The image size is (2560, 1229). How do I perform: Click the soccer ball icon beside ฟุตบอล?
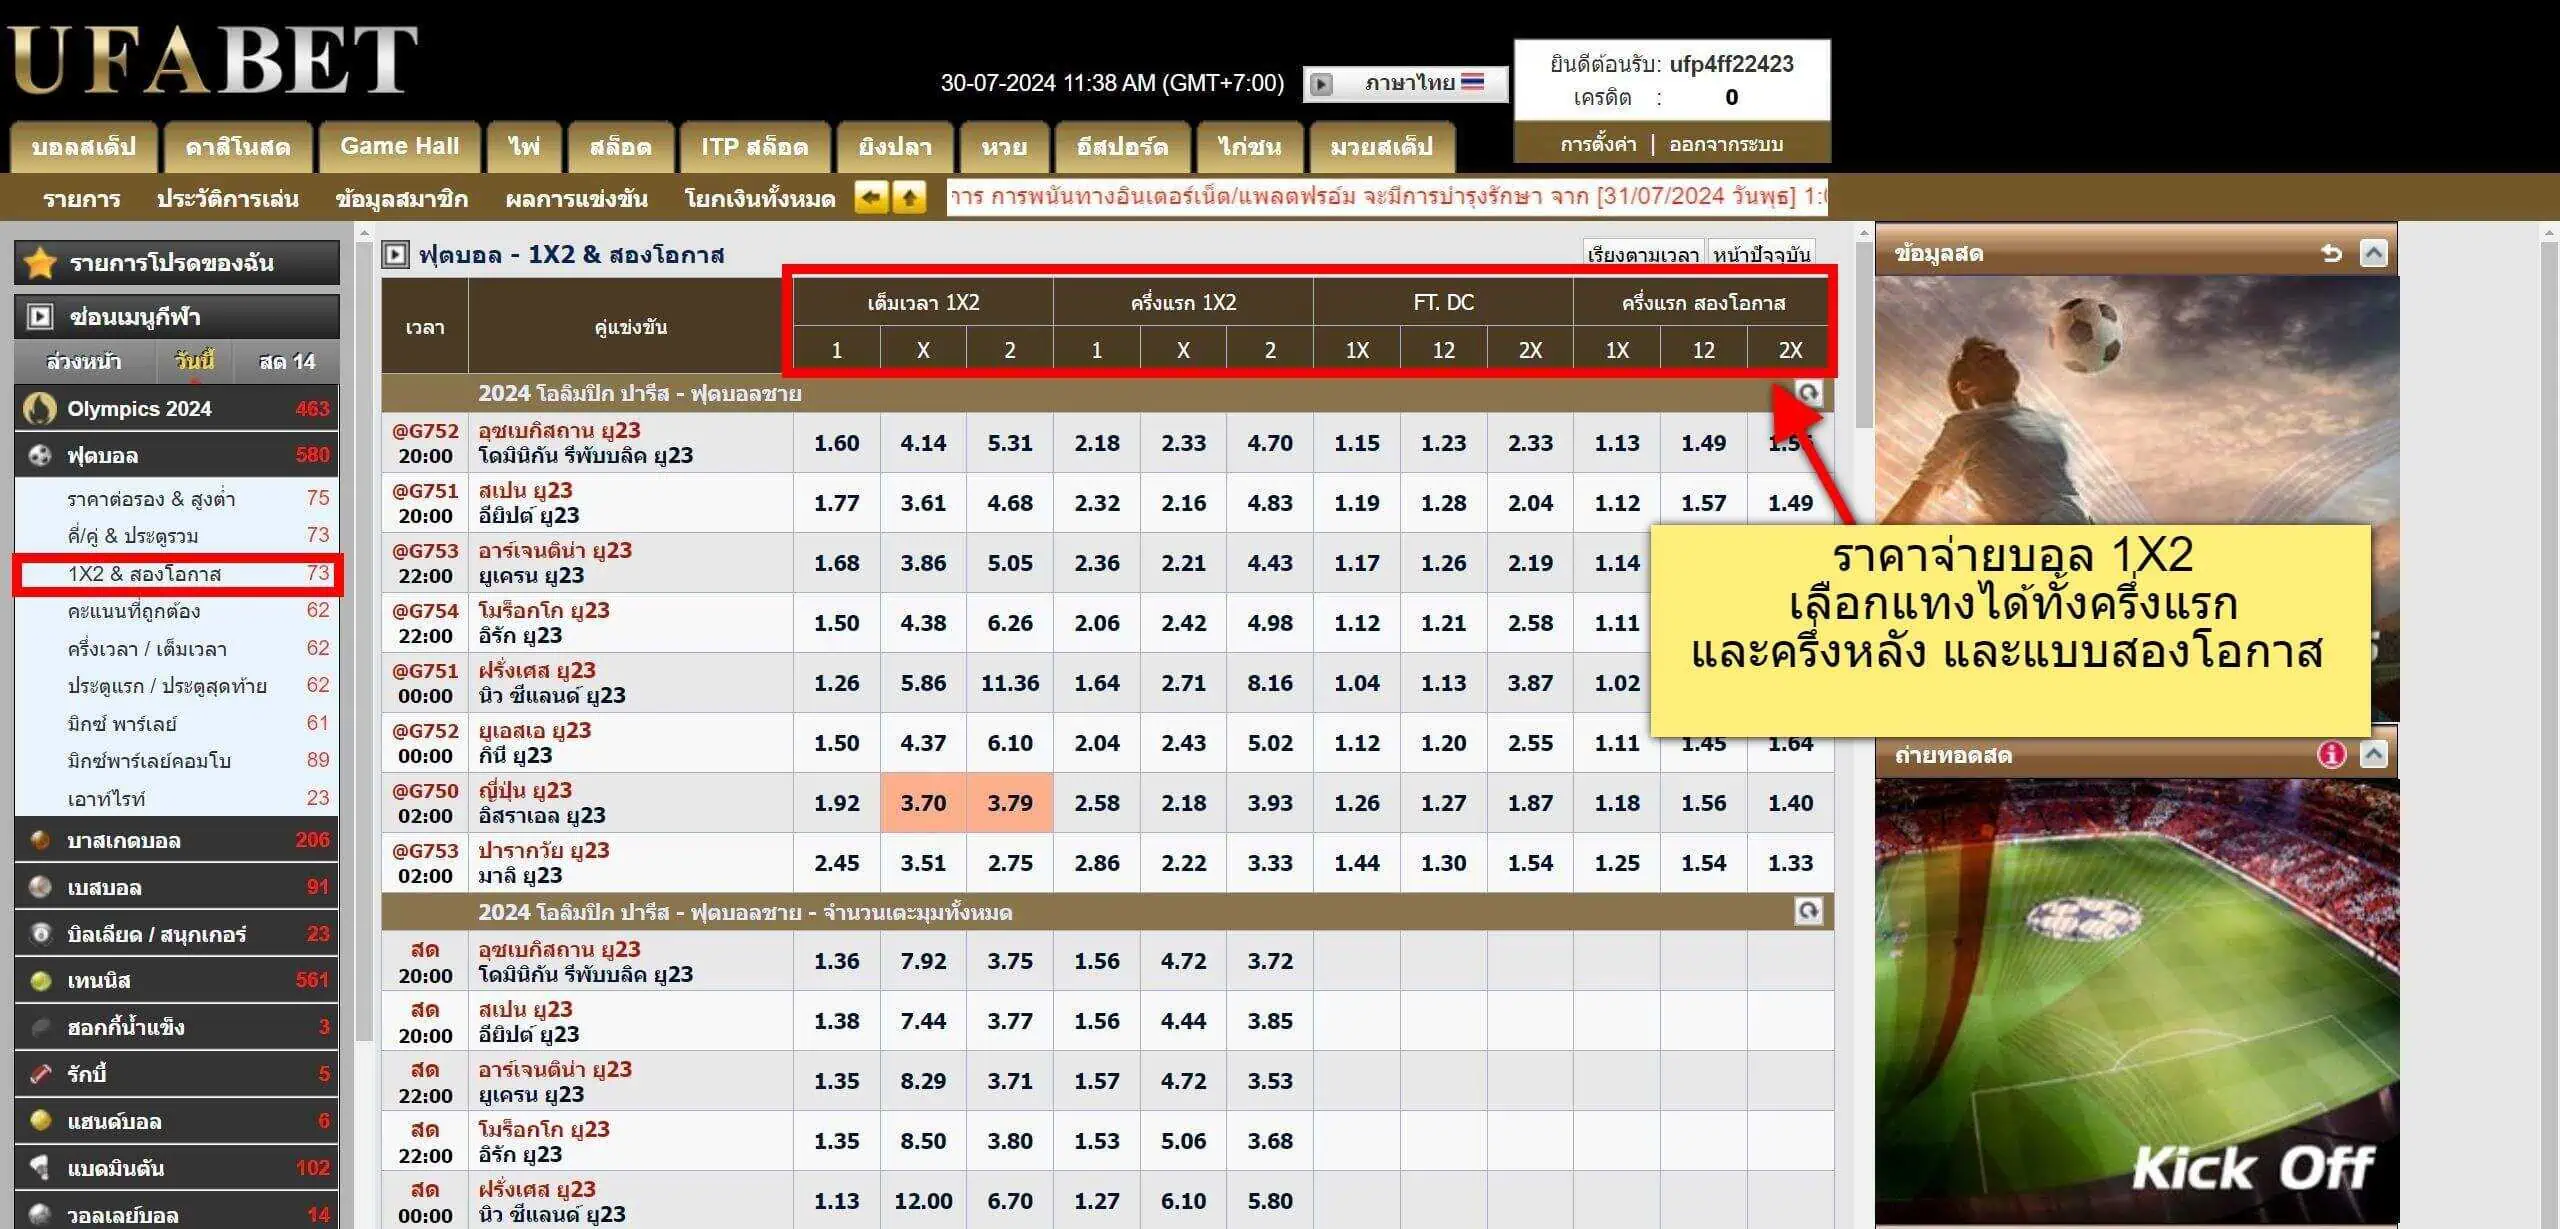[40, 455]
